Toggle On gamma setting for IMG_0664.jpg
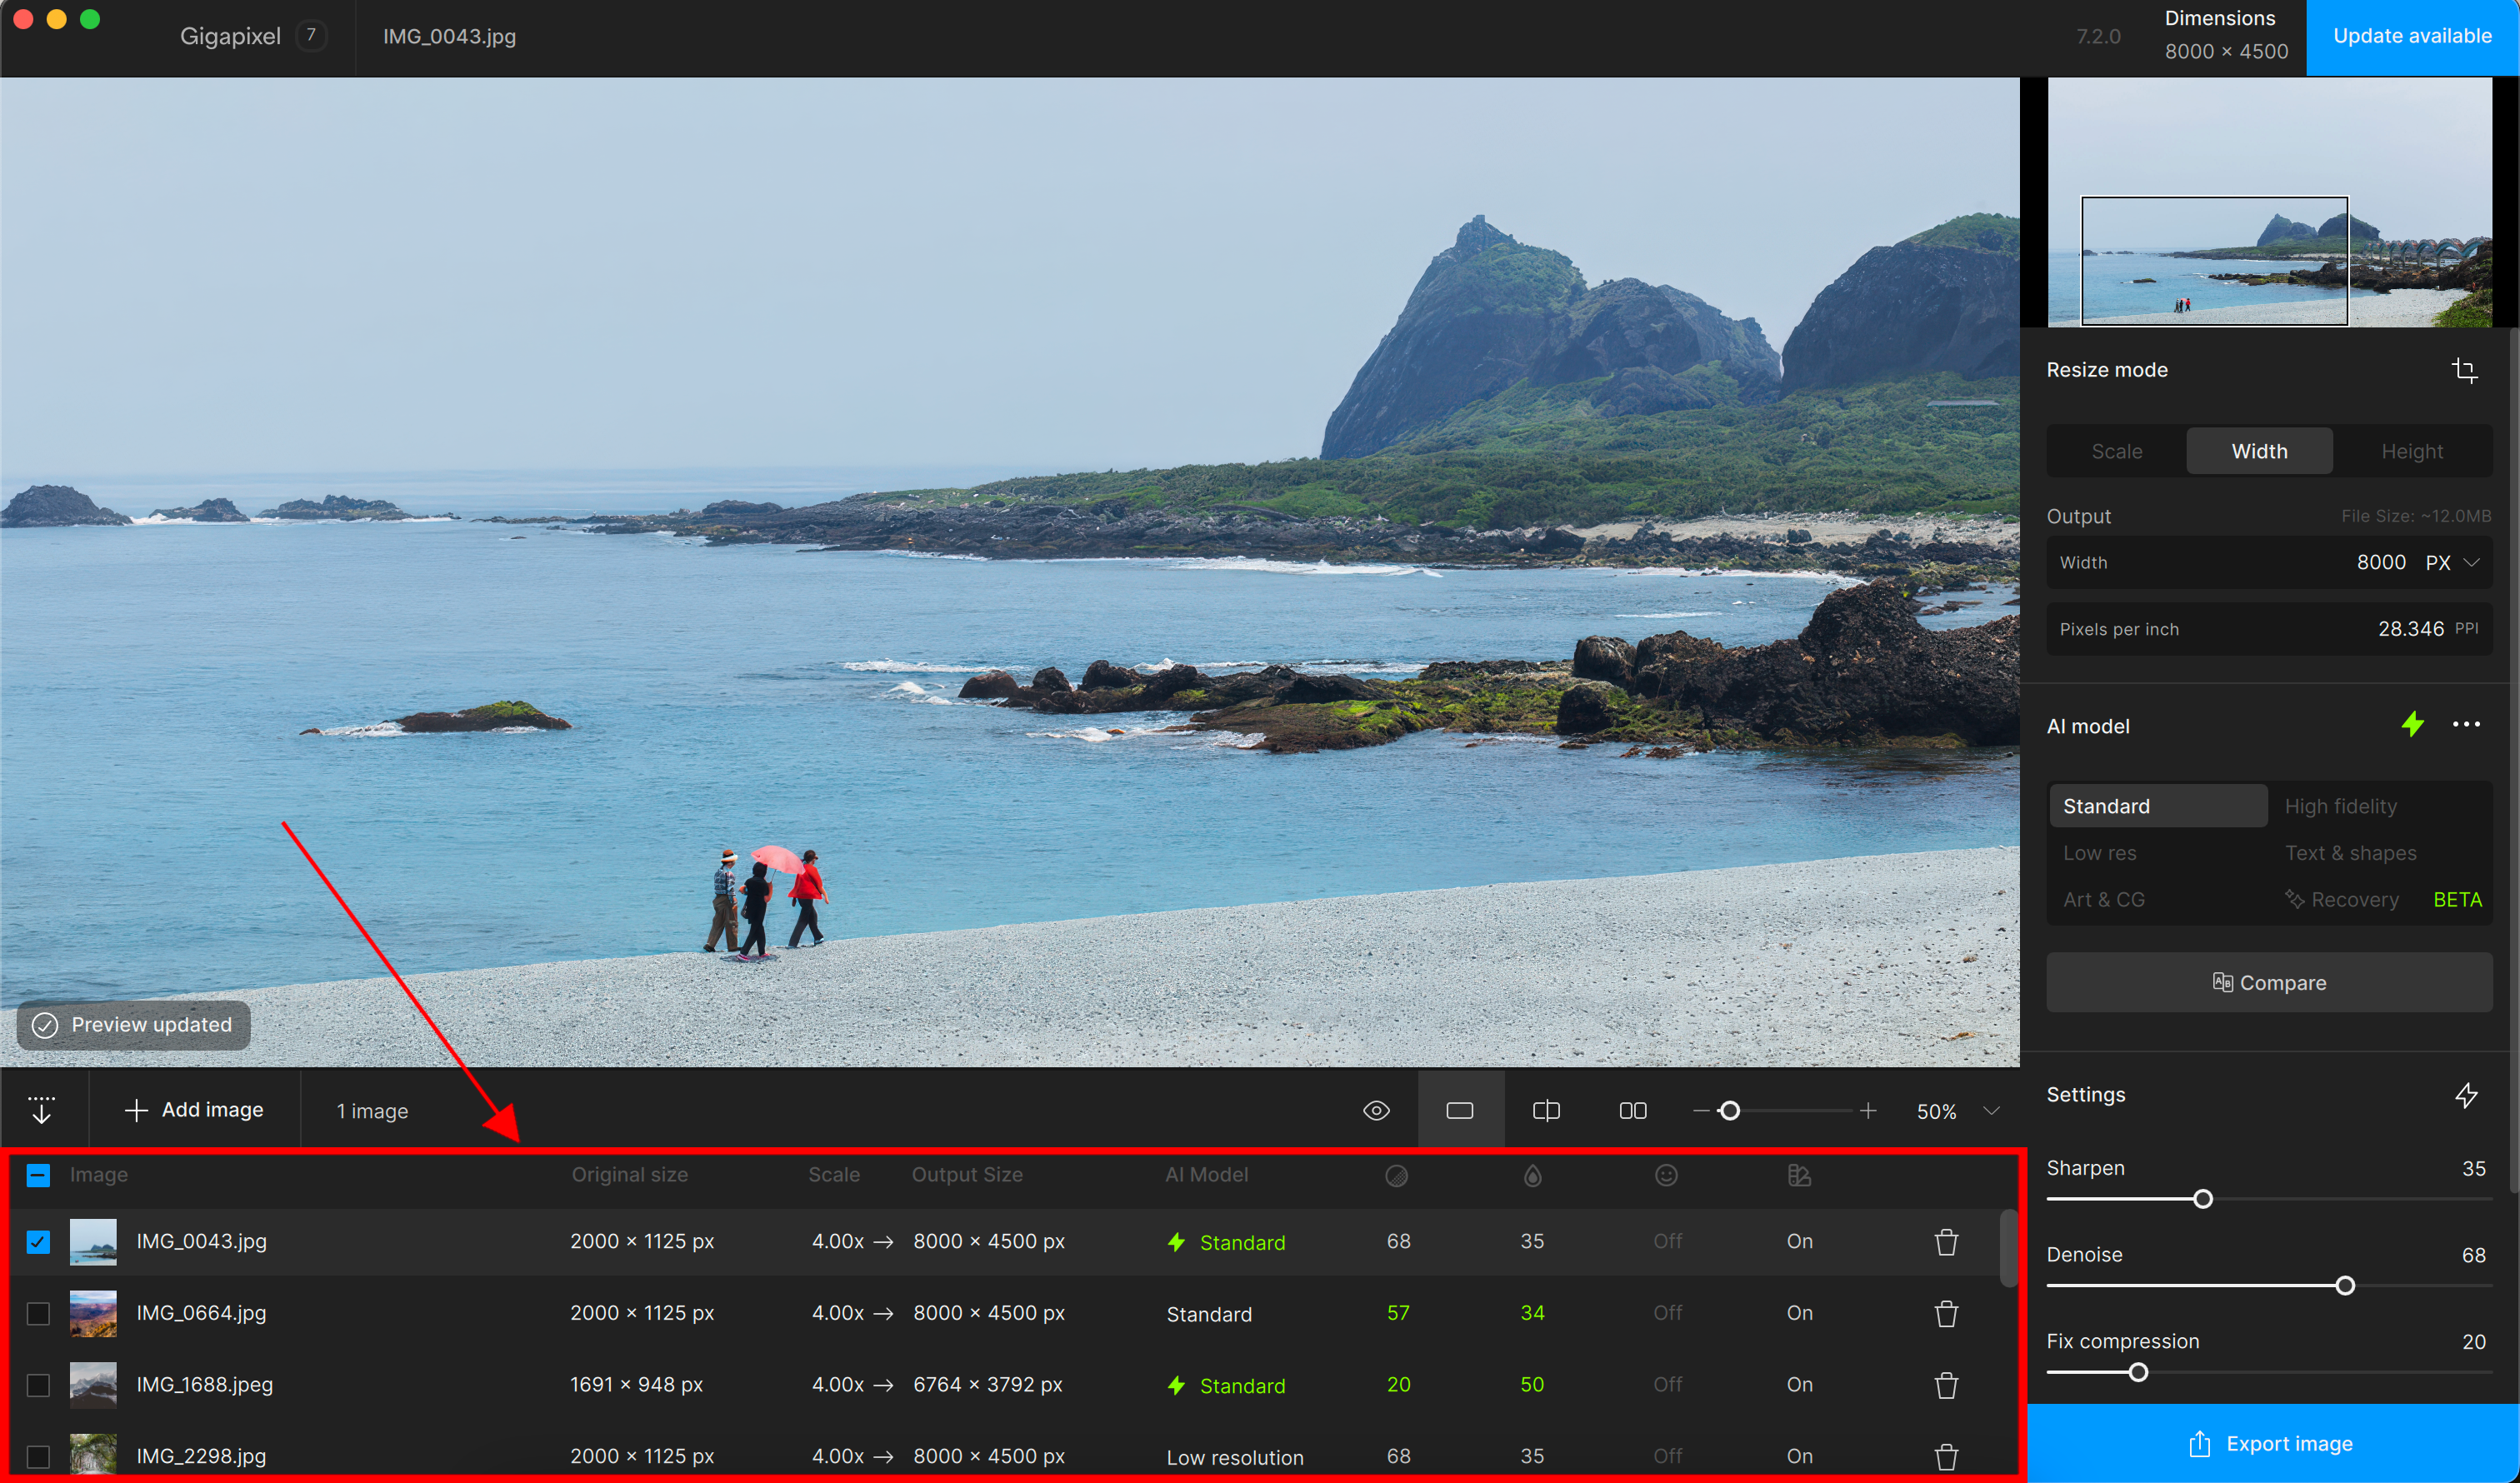Screen dimensions: 2520x1483 point(1799,1313)
